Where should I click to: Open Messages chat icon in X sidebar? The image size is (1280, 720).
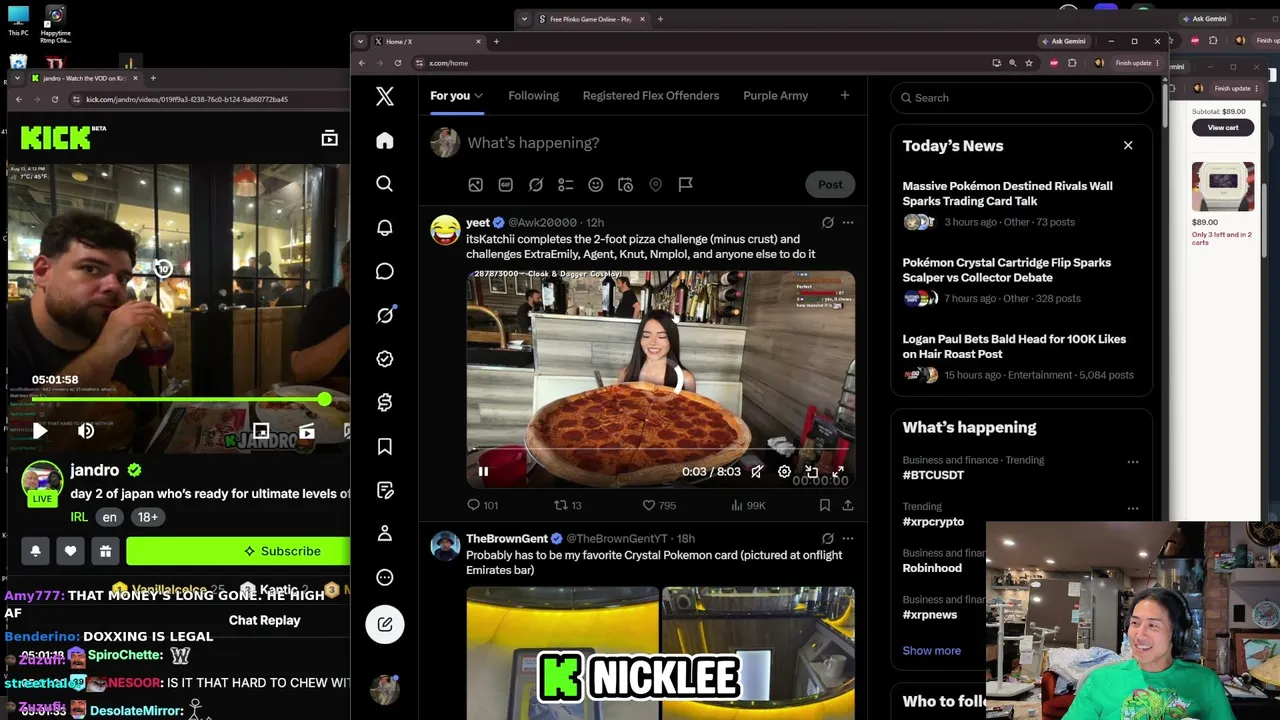385,272
